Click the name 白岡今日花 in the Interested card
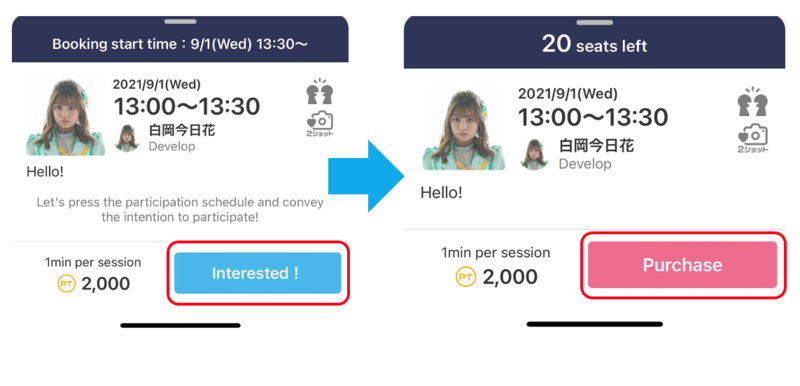800x386 pixels. pyautogui.click(x=182, y=131)
